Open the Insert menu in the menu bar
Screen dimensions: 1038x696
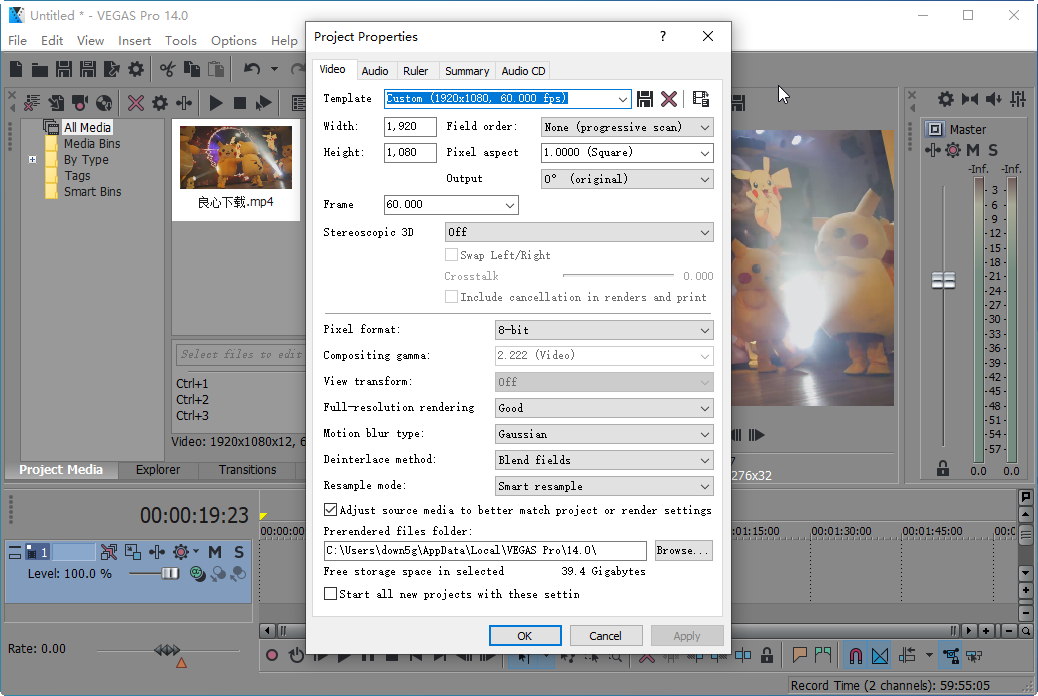(x=134, y=40)
